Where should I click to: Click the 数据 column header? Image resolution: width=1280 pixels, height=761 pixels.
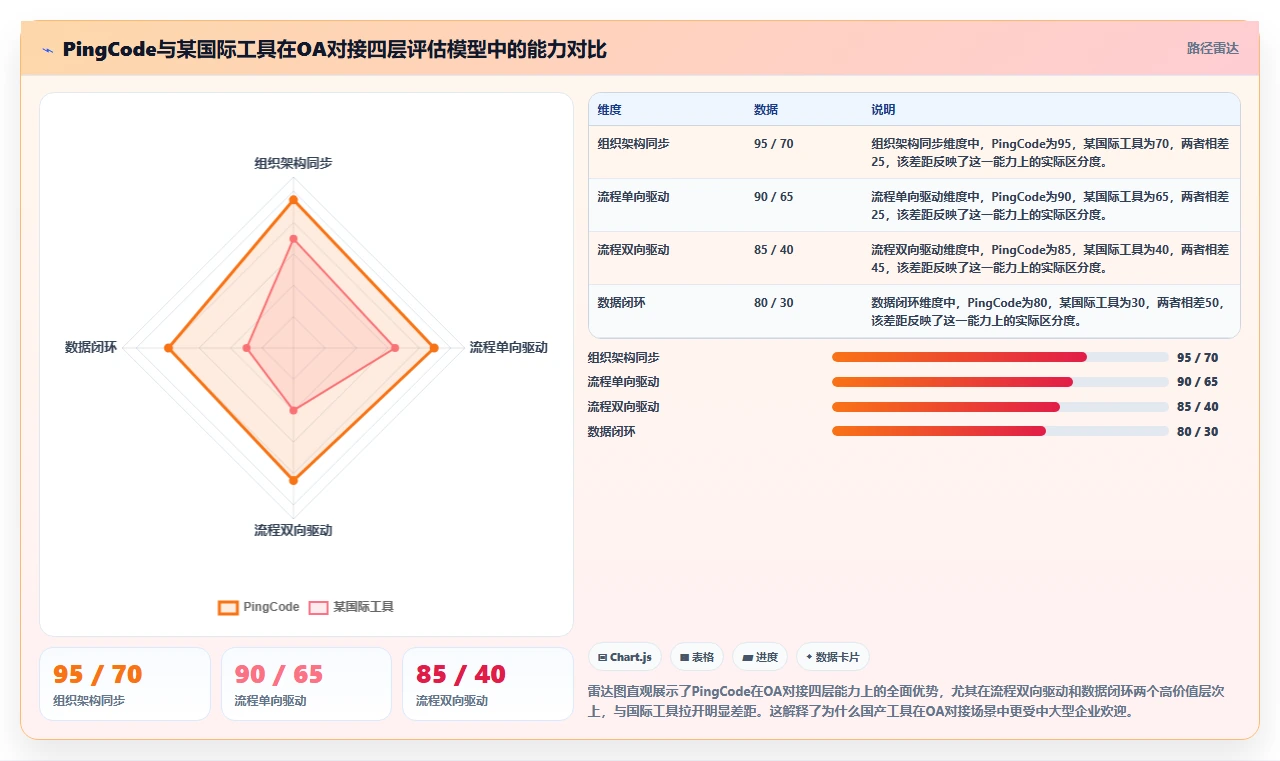pos(766,110)
